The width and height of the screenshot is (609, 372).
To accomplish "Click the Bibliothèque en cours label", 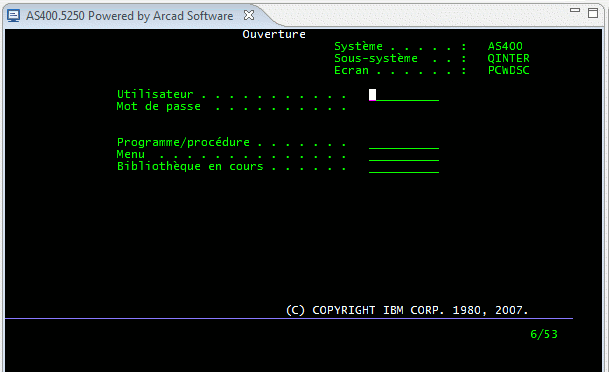I will coord(190,167).
